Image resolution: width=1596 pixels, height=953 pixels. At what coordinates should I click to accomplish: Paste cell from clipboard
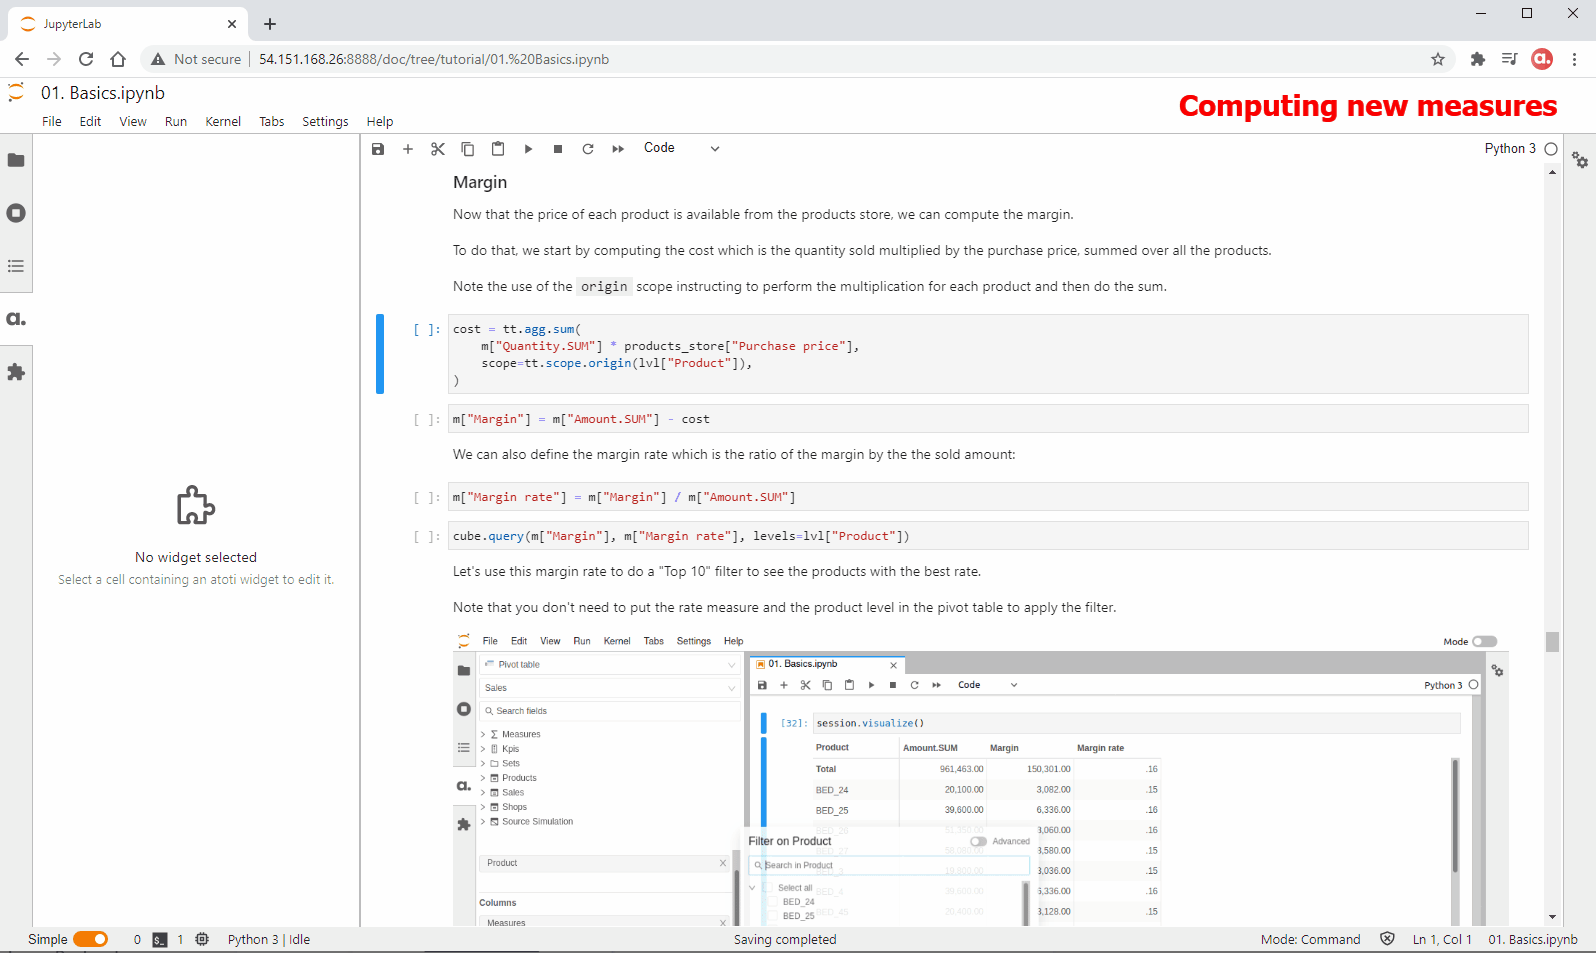[498, 149]
